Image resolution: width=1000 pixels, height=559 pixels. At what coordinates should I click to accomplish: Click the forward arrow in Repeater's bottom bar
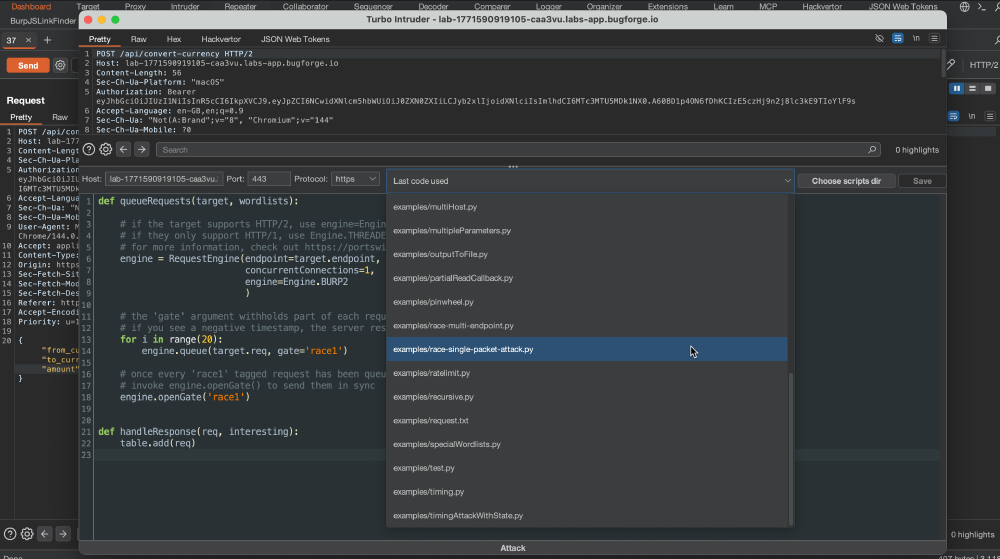62,534
